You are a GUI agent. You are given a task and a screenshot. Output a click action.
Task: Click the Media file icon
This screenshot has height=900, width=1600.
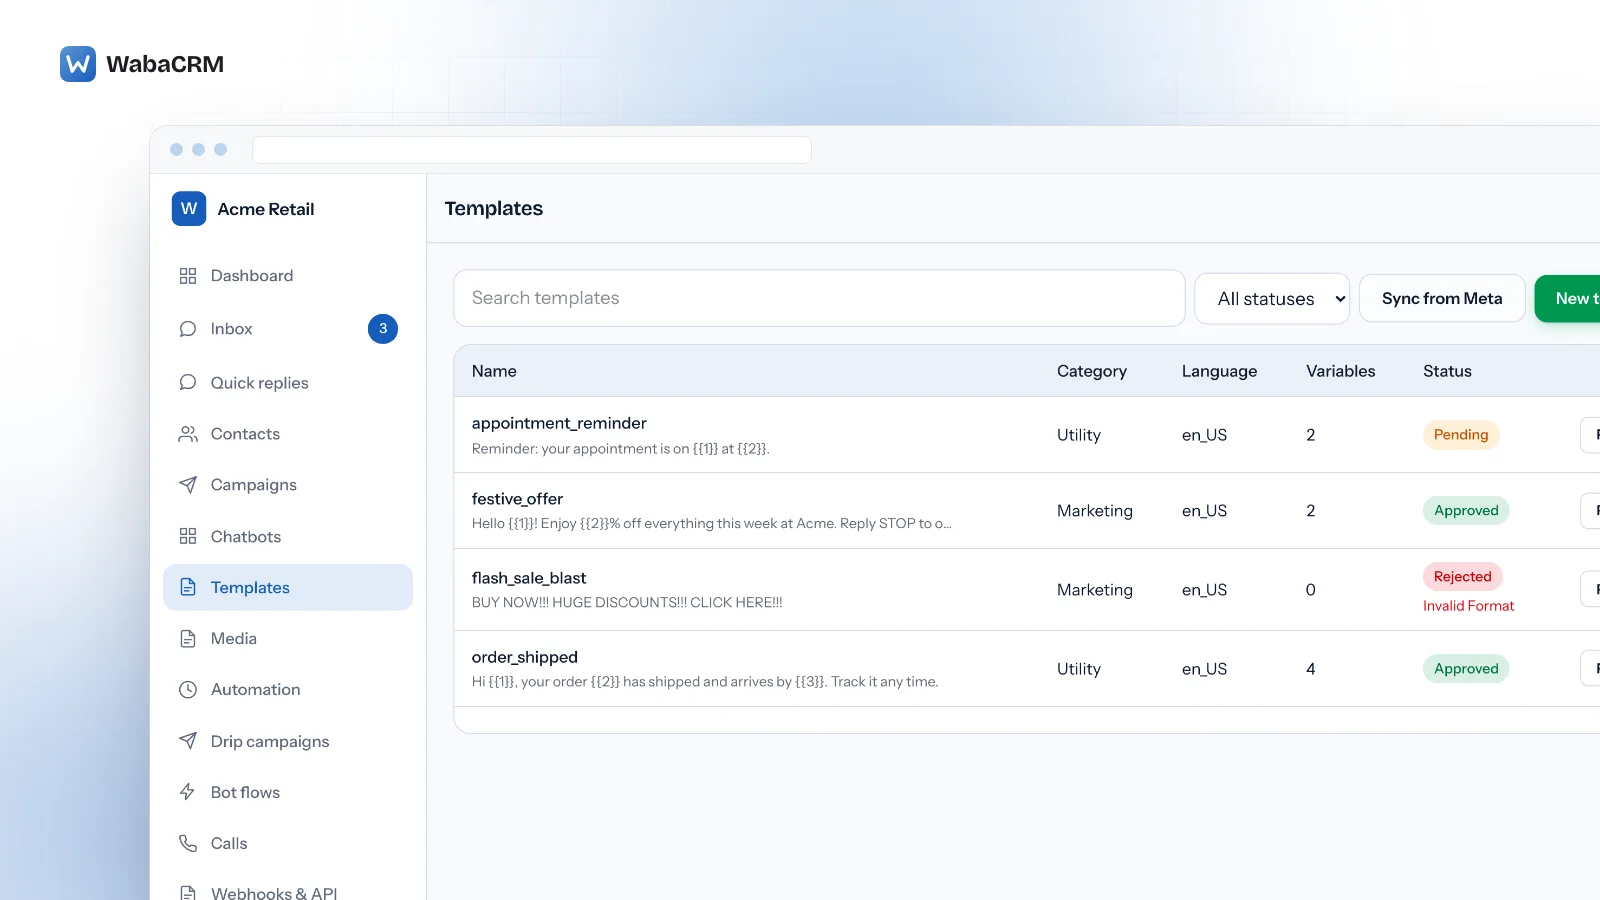pos(188,639)
